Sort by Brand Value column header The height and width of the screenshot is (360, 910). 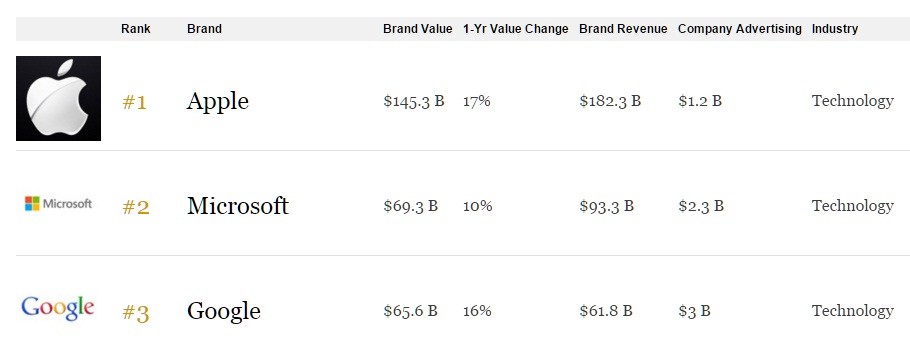point(417,29)
